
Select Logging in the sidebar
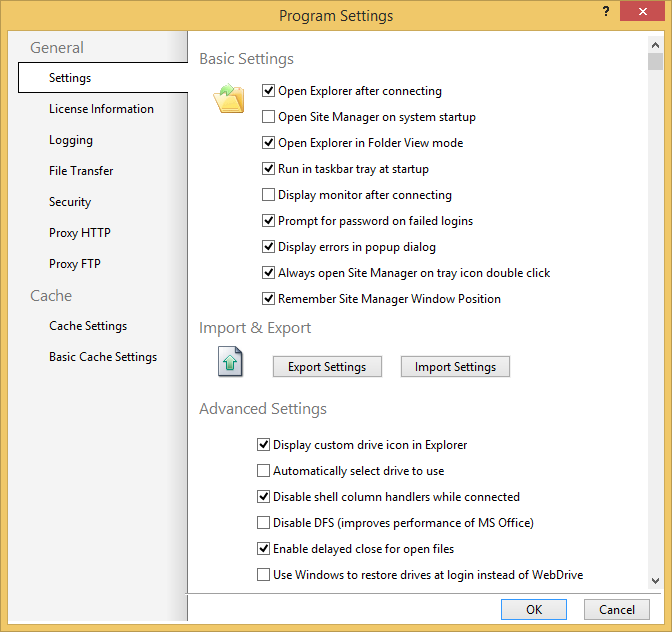point(71,140)
